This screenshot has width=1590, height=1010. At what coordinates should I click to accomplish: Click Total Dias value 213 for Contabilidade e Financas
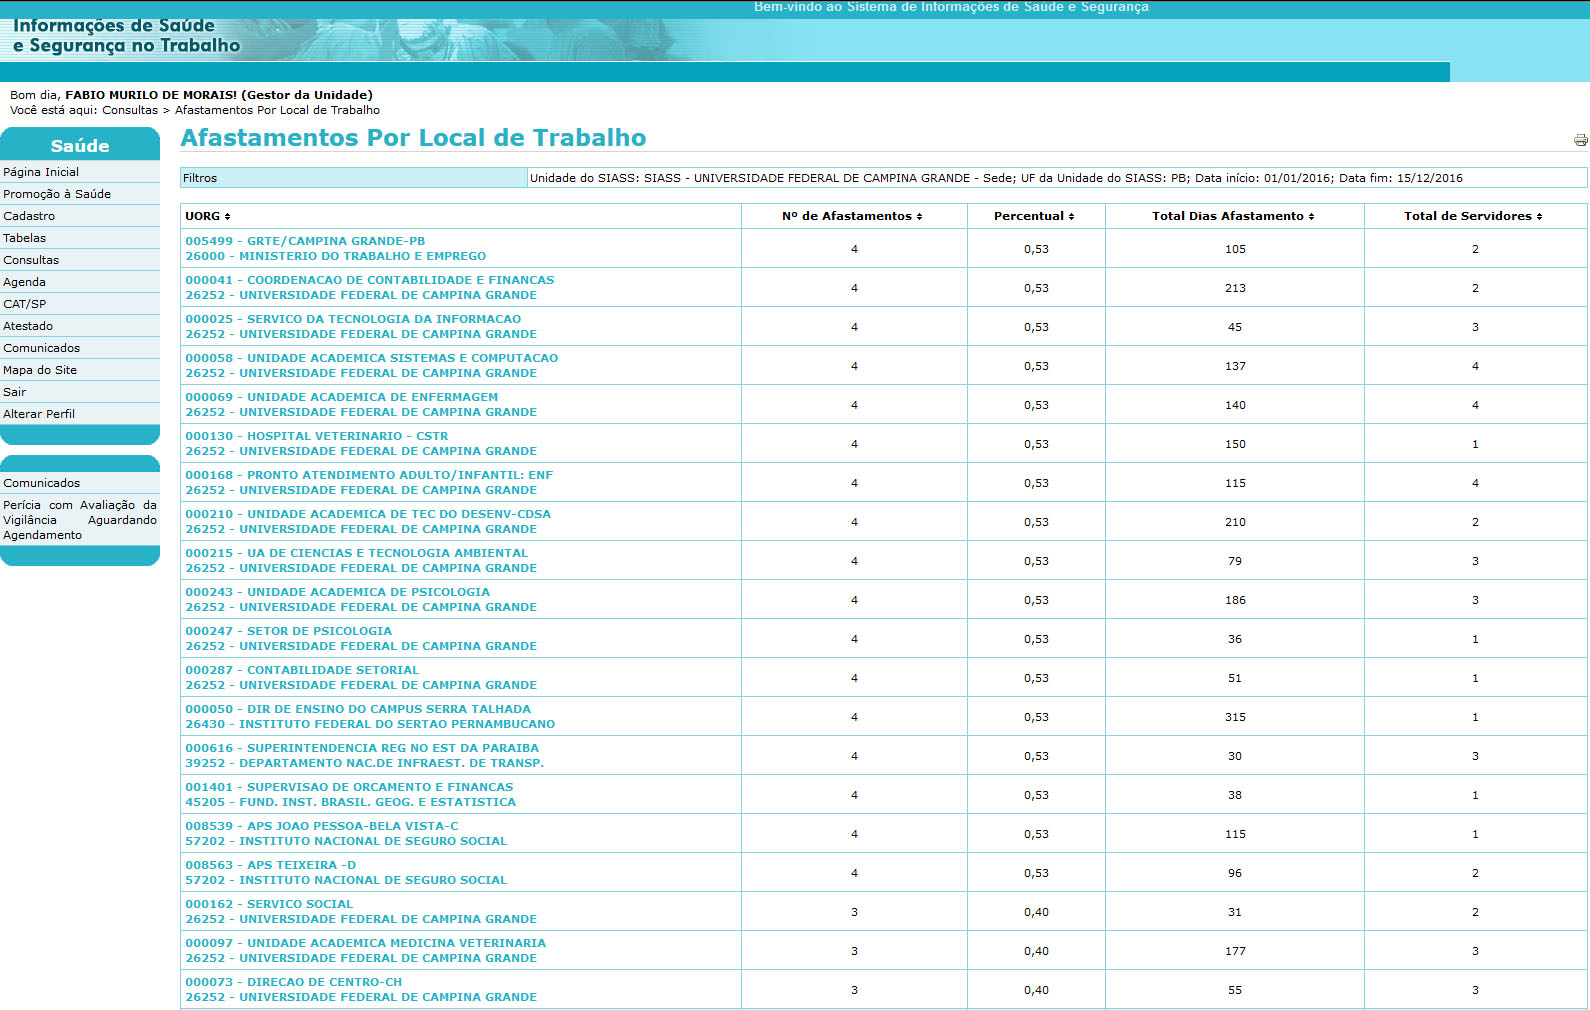1235,288
